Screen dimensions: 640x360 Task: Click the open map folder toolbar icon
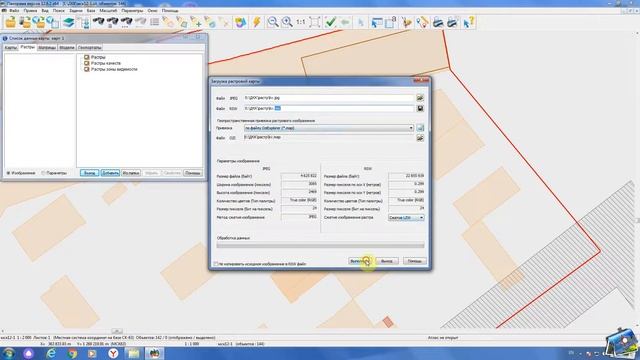point(10,22)
